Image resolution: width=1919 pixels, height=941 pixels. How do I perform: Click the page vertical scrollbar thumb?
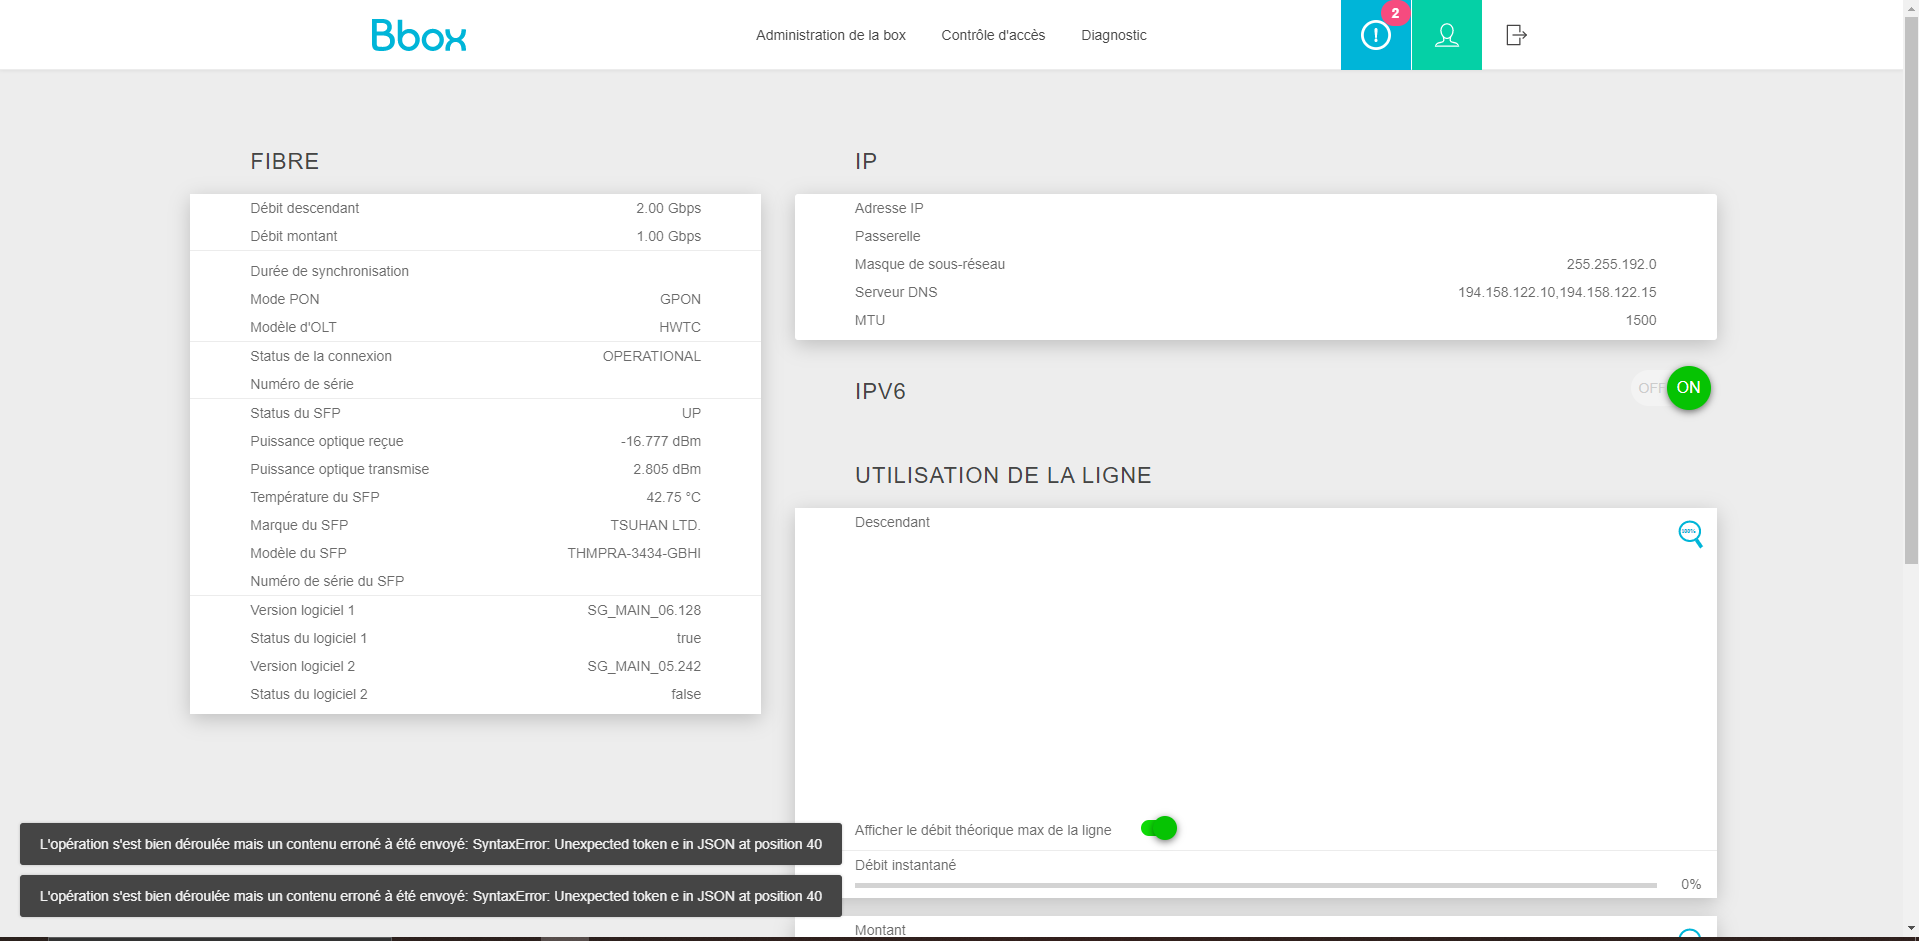point(1911,290)
